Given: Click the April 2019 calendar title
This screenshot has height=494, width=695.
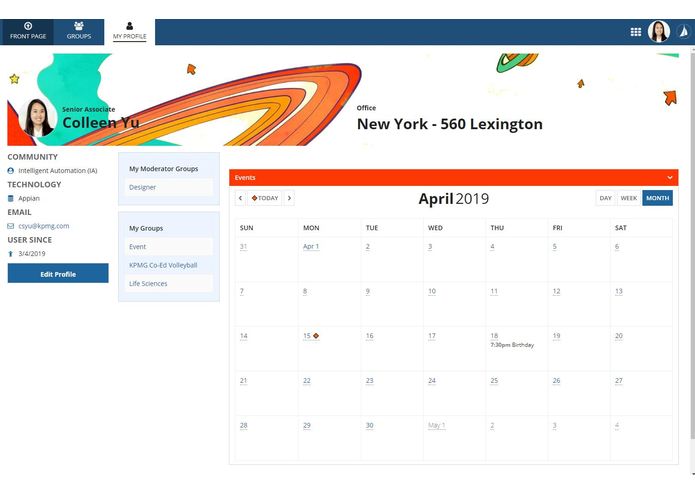Looking at the screenshot, I should click(453, 198).
